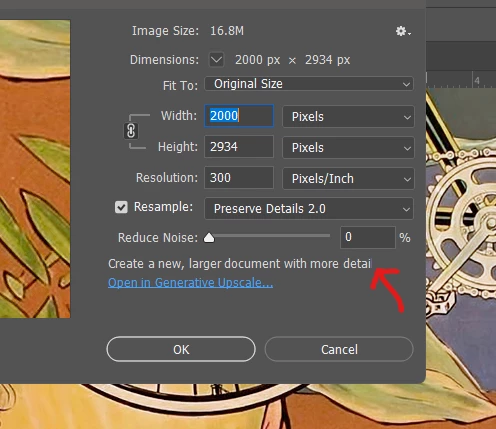Click the Resolution value field
Screen dimensions: 496x429
coord(239,178)
